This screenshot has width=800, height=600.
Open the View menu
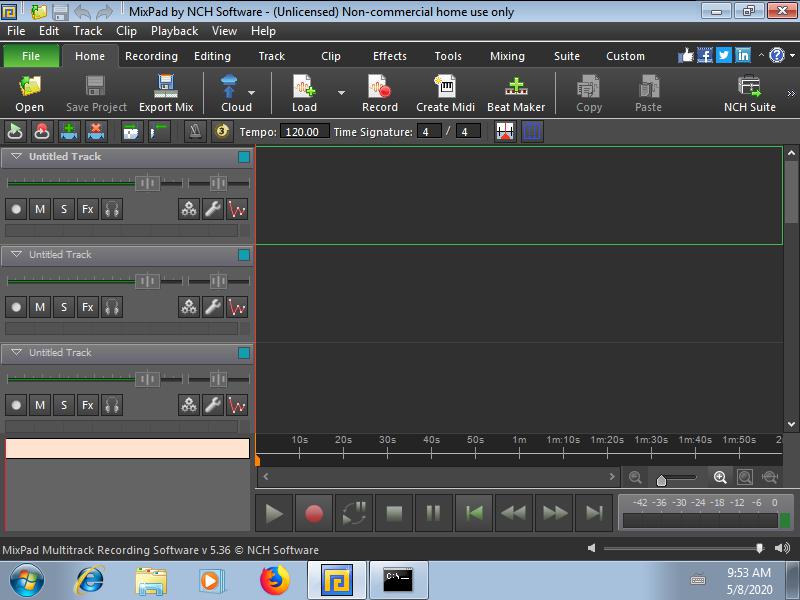224,31
